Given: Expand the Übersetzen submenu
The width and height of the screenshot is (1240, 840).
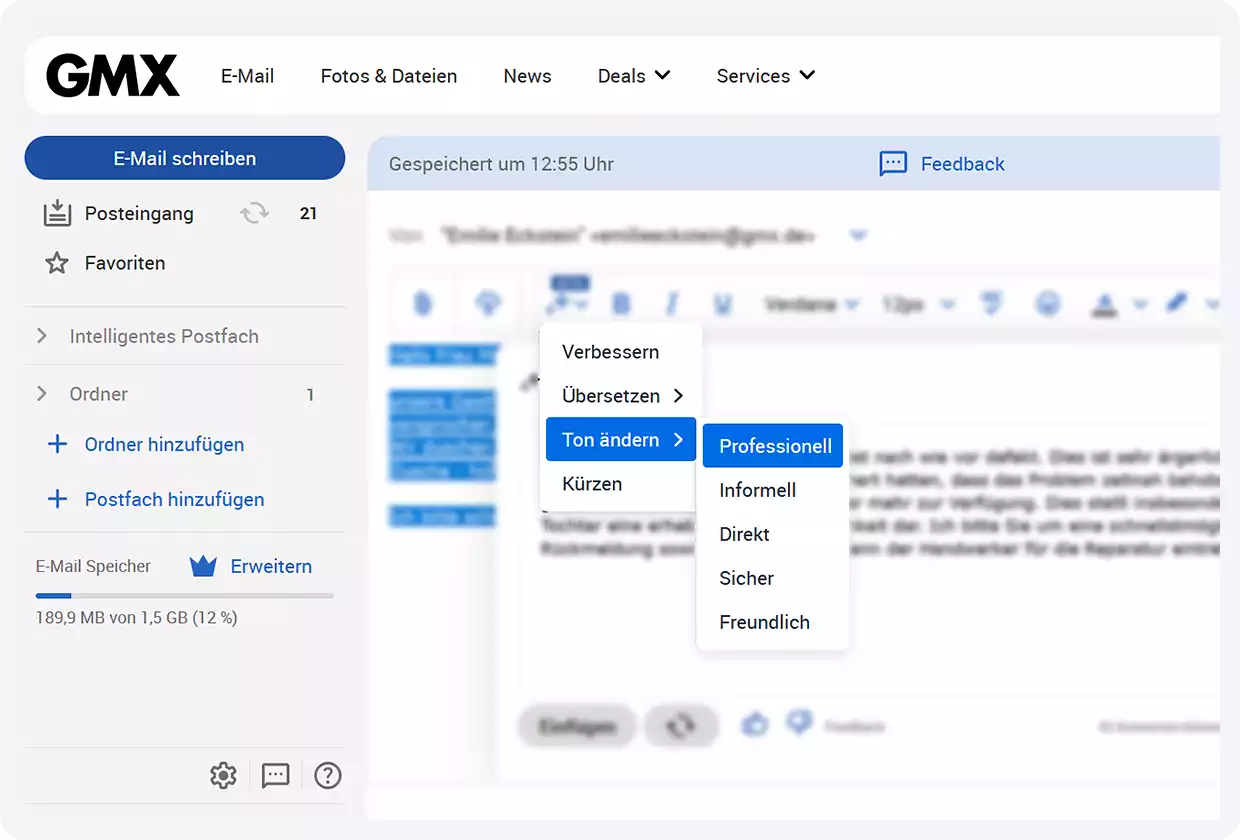Looking at the screenshot, I should [621, 396].
